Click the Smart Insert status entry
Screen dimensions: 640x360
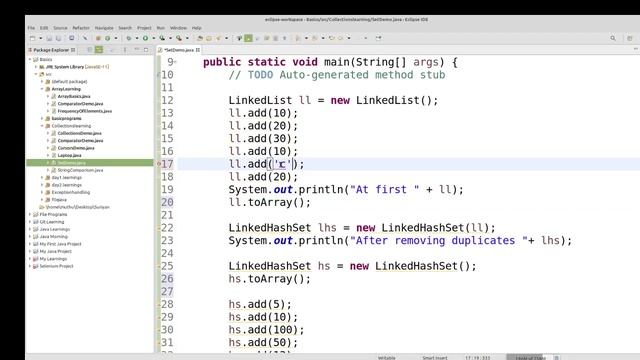(x=435, y=358)
